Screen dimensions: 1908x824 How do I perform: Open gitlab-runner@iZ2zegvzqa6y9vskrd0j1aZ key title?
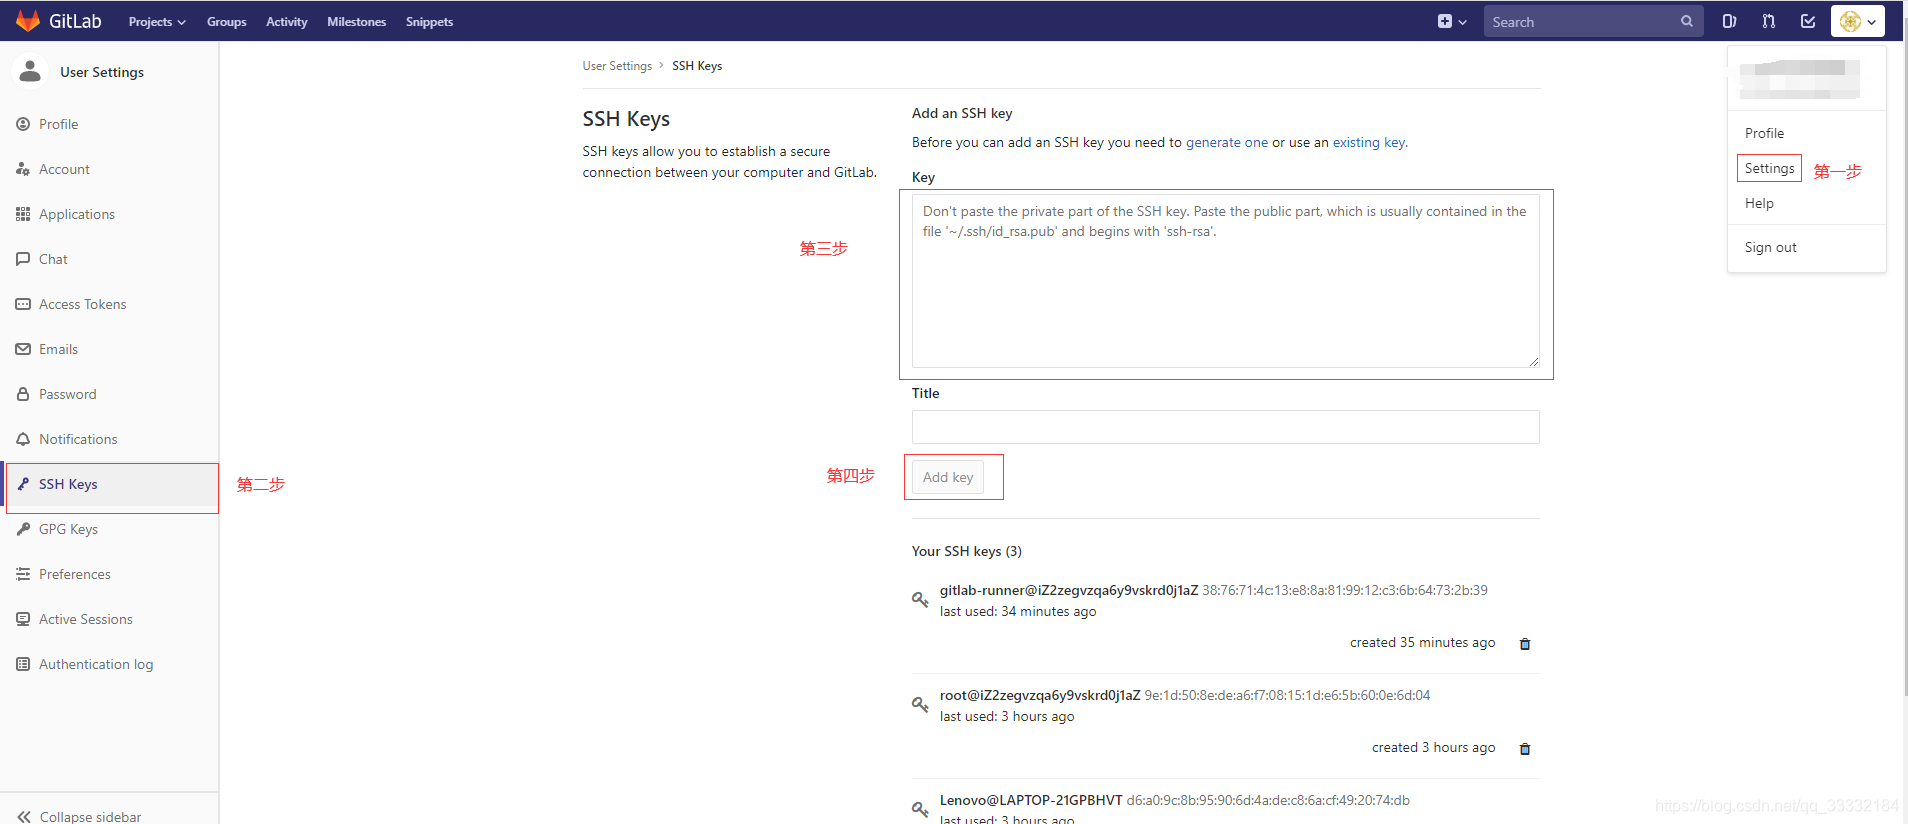pos(1069,590)
